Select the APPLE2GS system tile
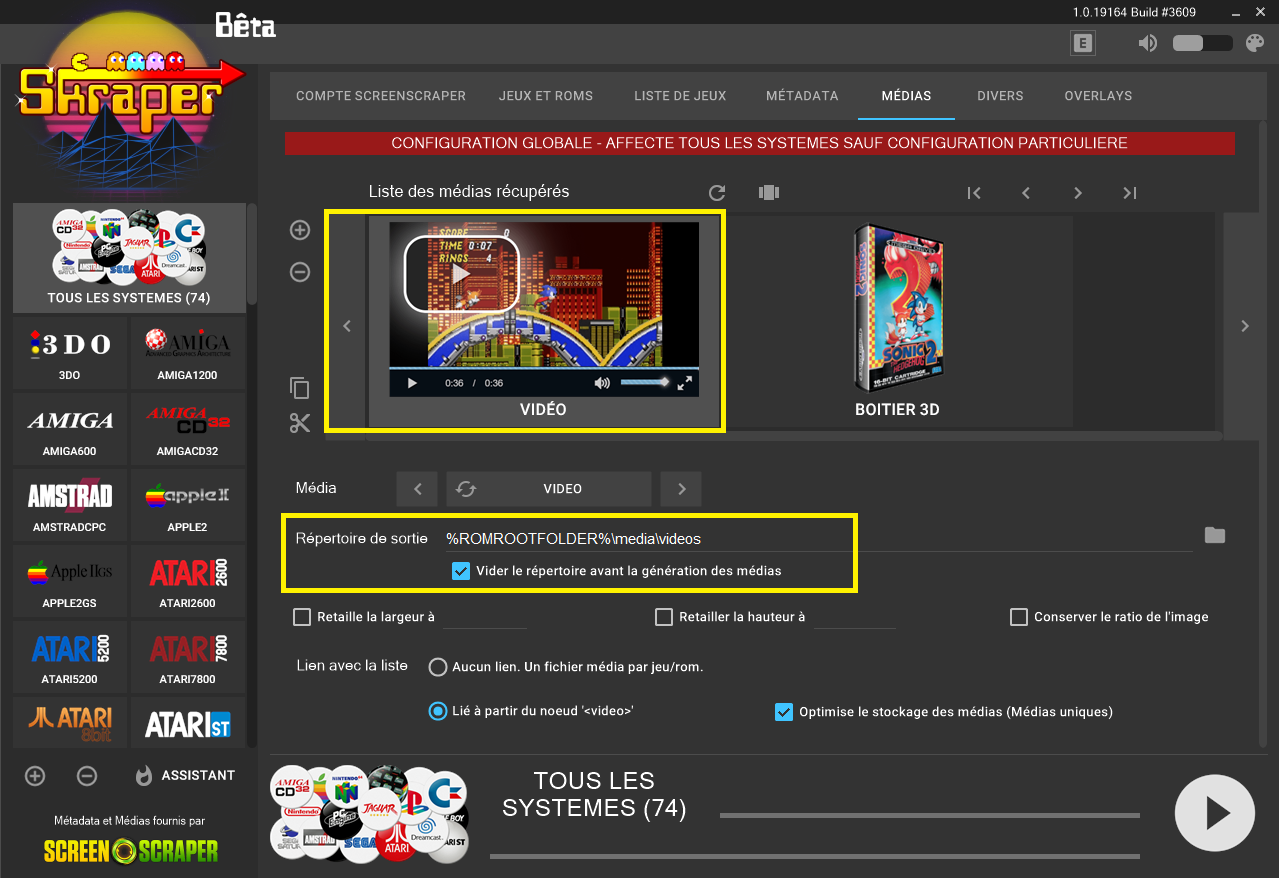This screenshot has width=1279, height=878. tap(70, 581)
